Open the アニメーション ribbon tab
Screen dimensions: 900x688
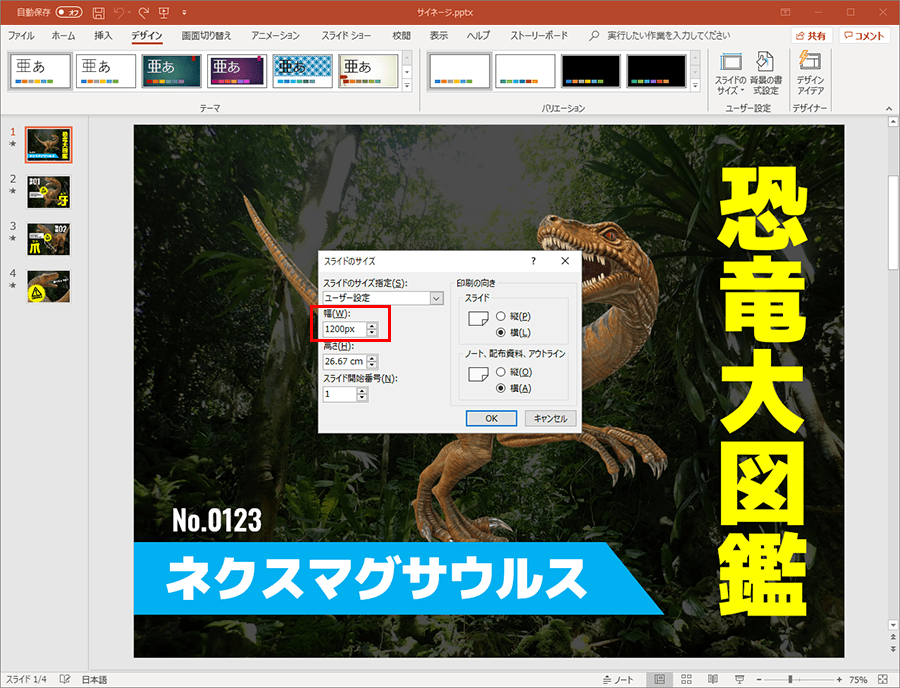click(x=276, y=35)
